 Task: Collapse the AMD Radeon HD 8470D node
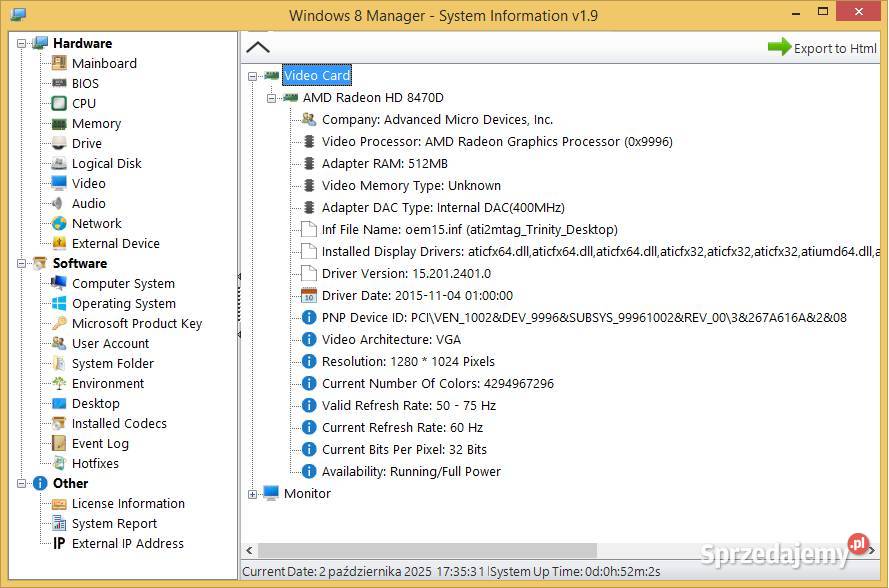(x=272, y=98)
